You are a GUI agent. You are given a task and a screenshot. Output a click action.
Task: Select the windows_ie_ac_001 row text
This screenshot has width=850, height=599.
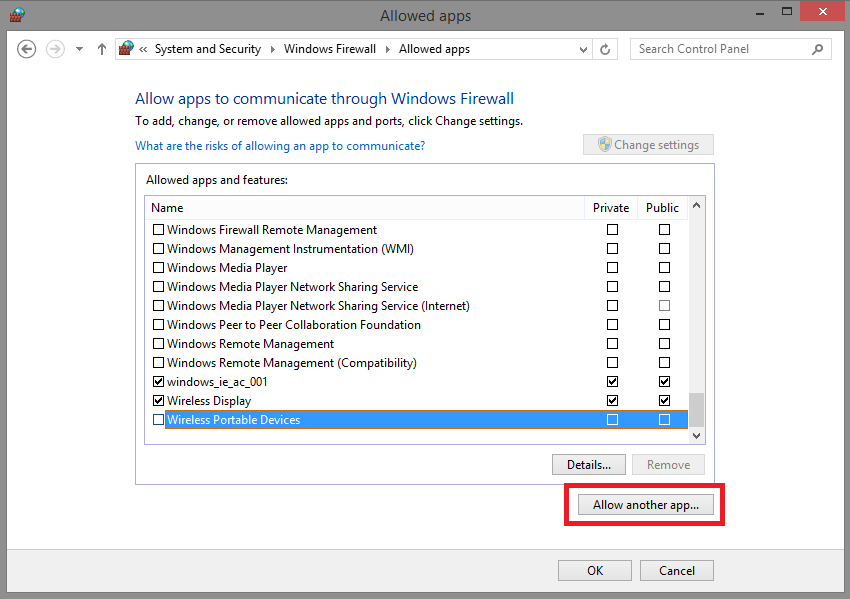217,382
